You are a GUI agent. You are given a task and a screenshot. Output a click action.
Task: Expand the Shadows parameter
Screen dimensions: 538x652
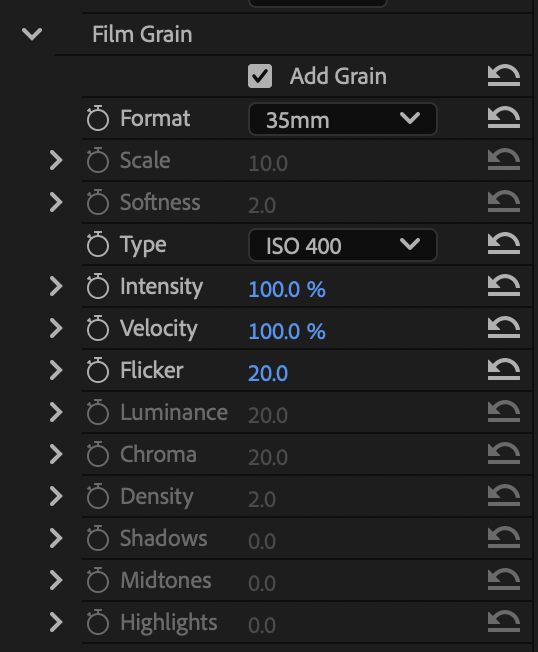click(56, 538)
